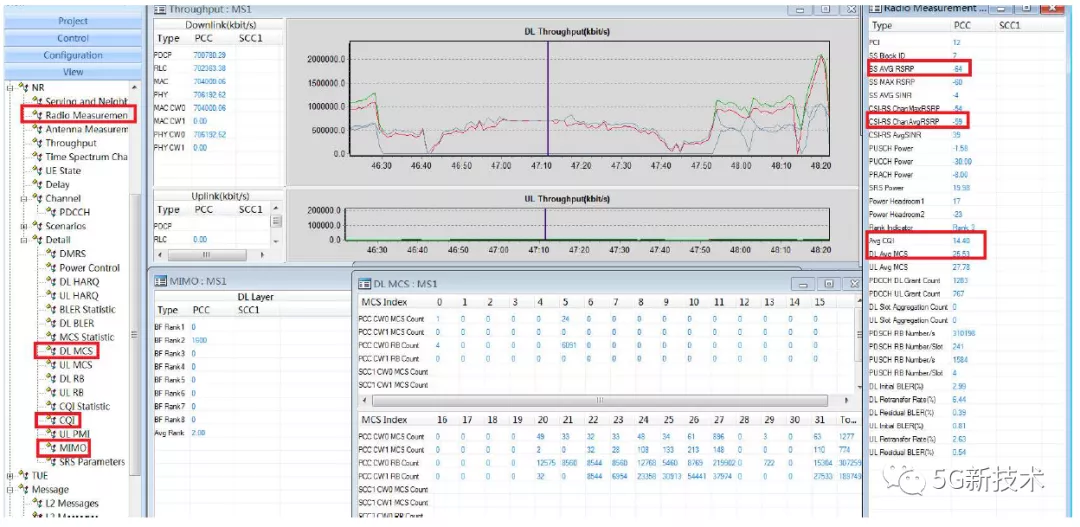
Task: Click the MCS Index column header 27
Action: pyautogui.click(x=719, y=420)
